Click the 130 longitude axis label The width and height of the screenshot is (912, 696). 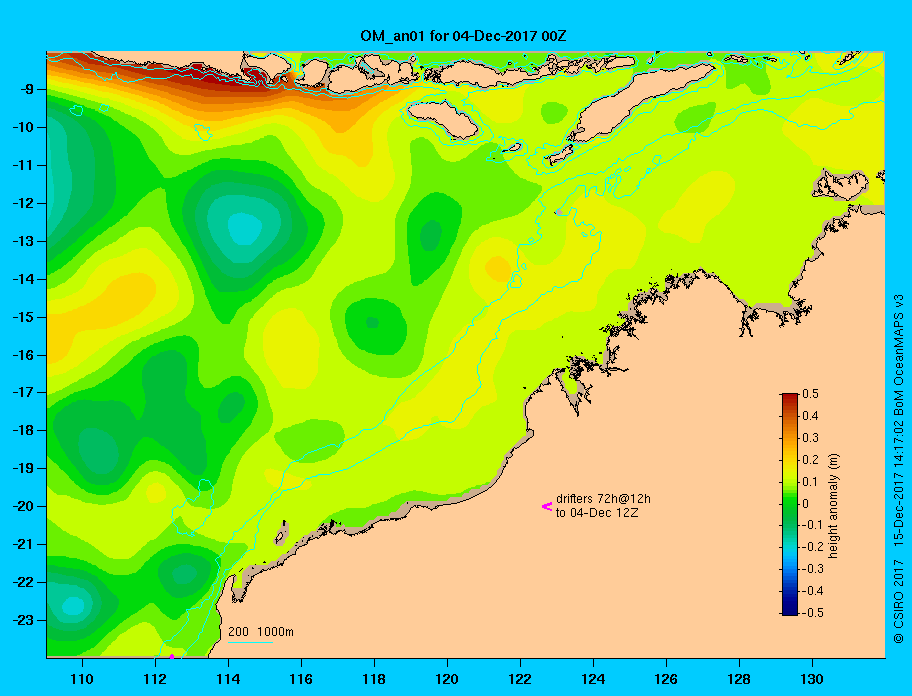pyautogui.click(x=812, y=679)
